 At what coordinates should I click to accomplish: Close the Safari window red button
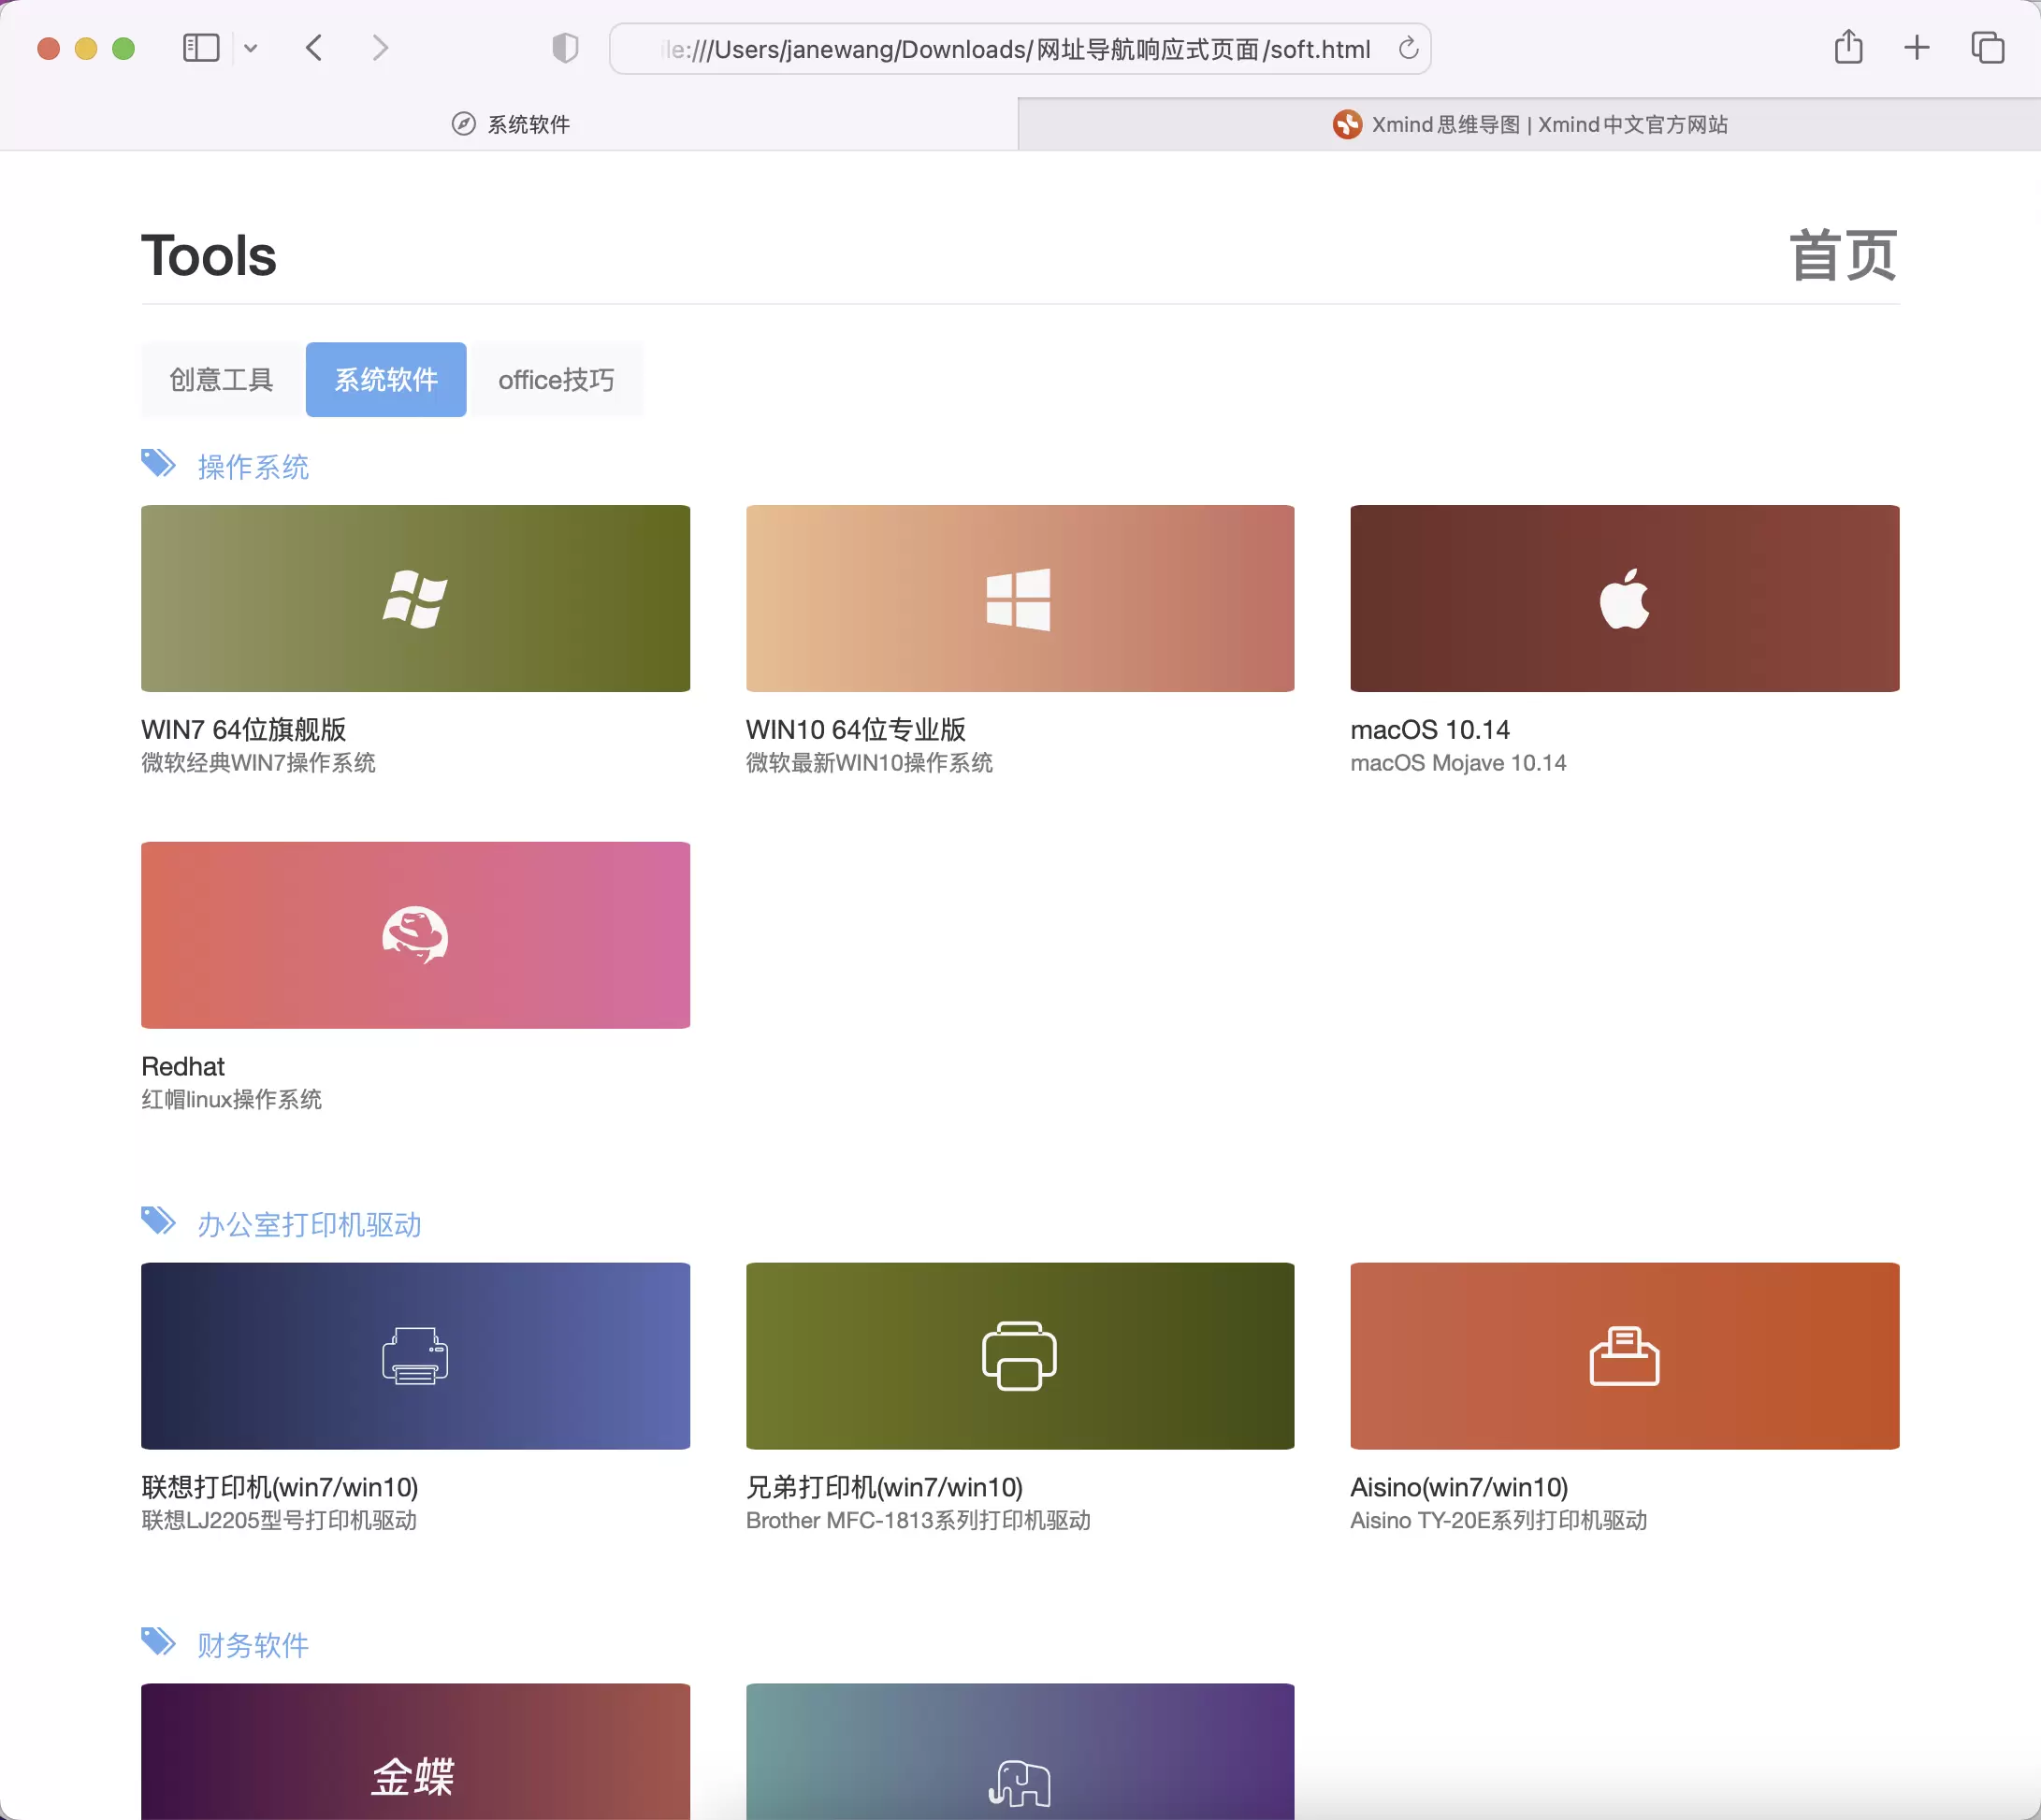[x=48, y=48]
